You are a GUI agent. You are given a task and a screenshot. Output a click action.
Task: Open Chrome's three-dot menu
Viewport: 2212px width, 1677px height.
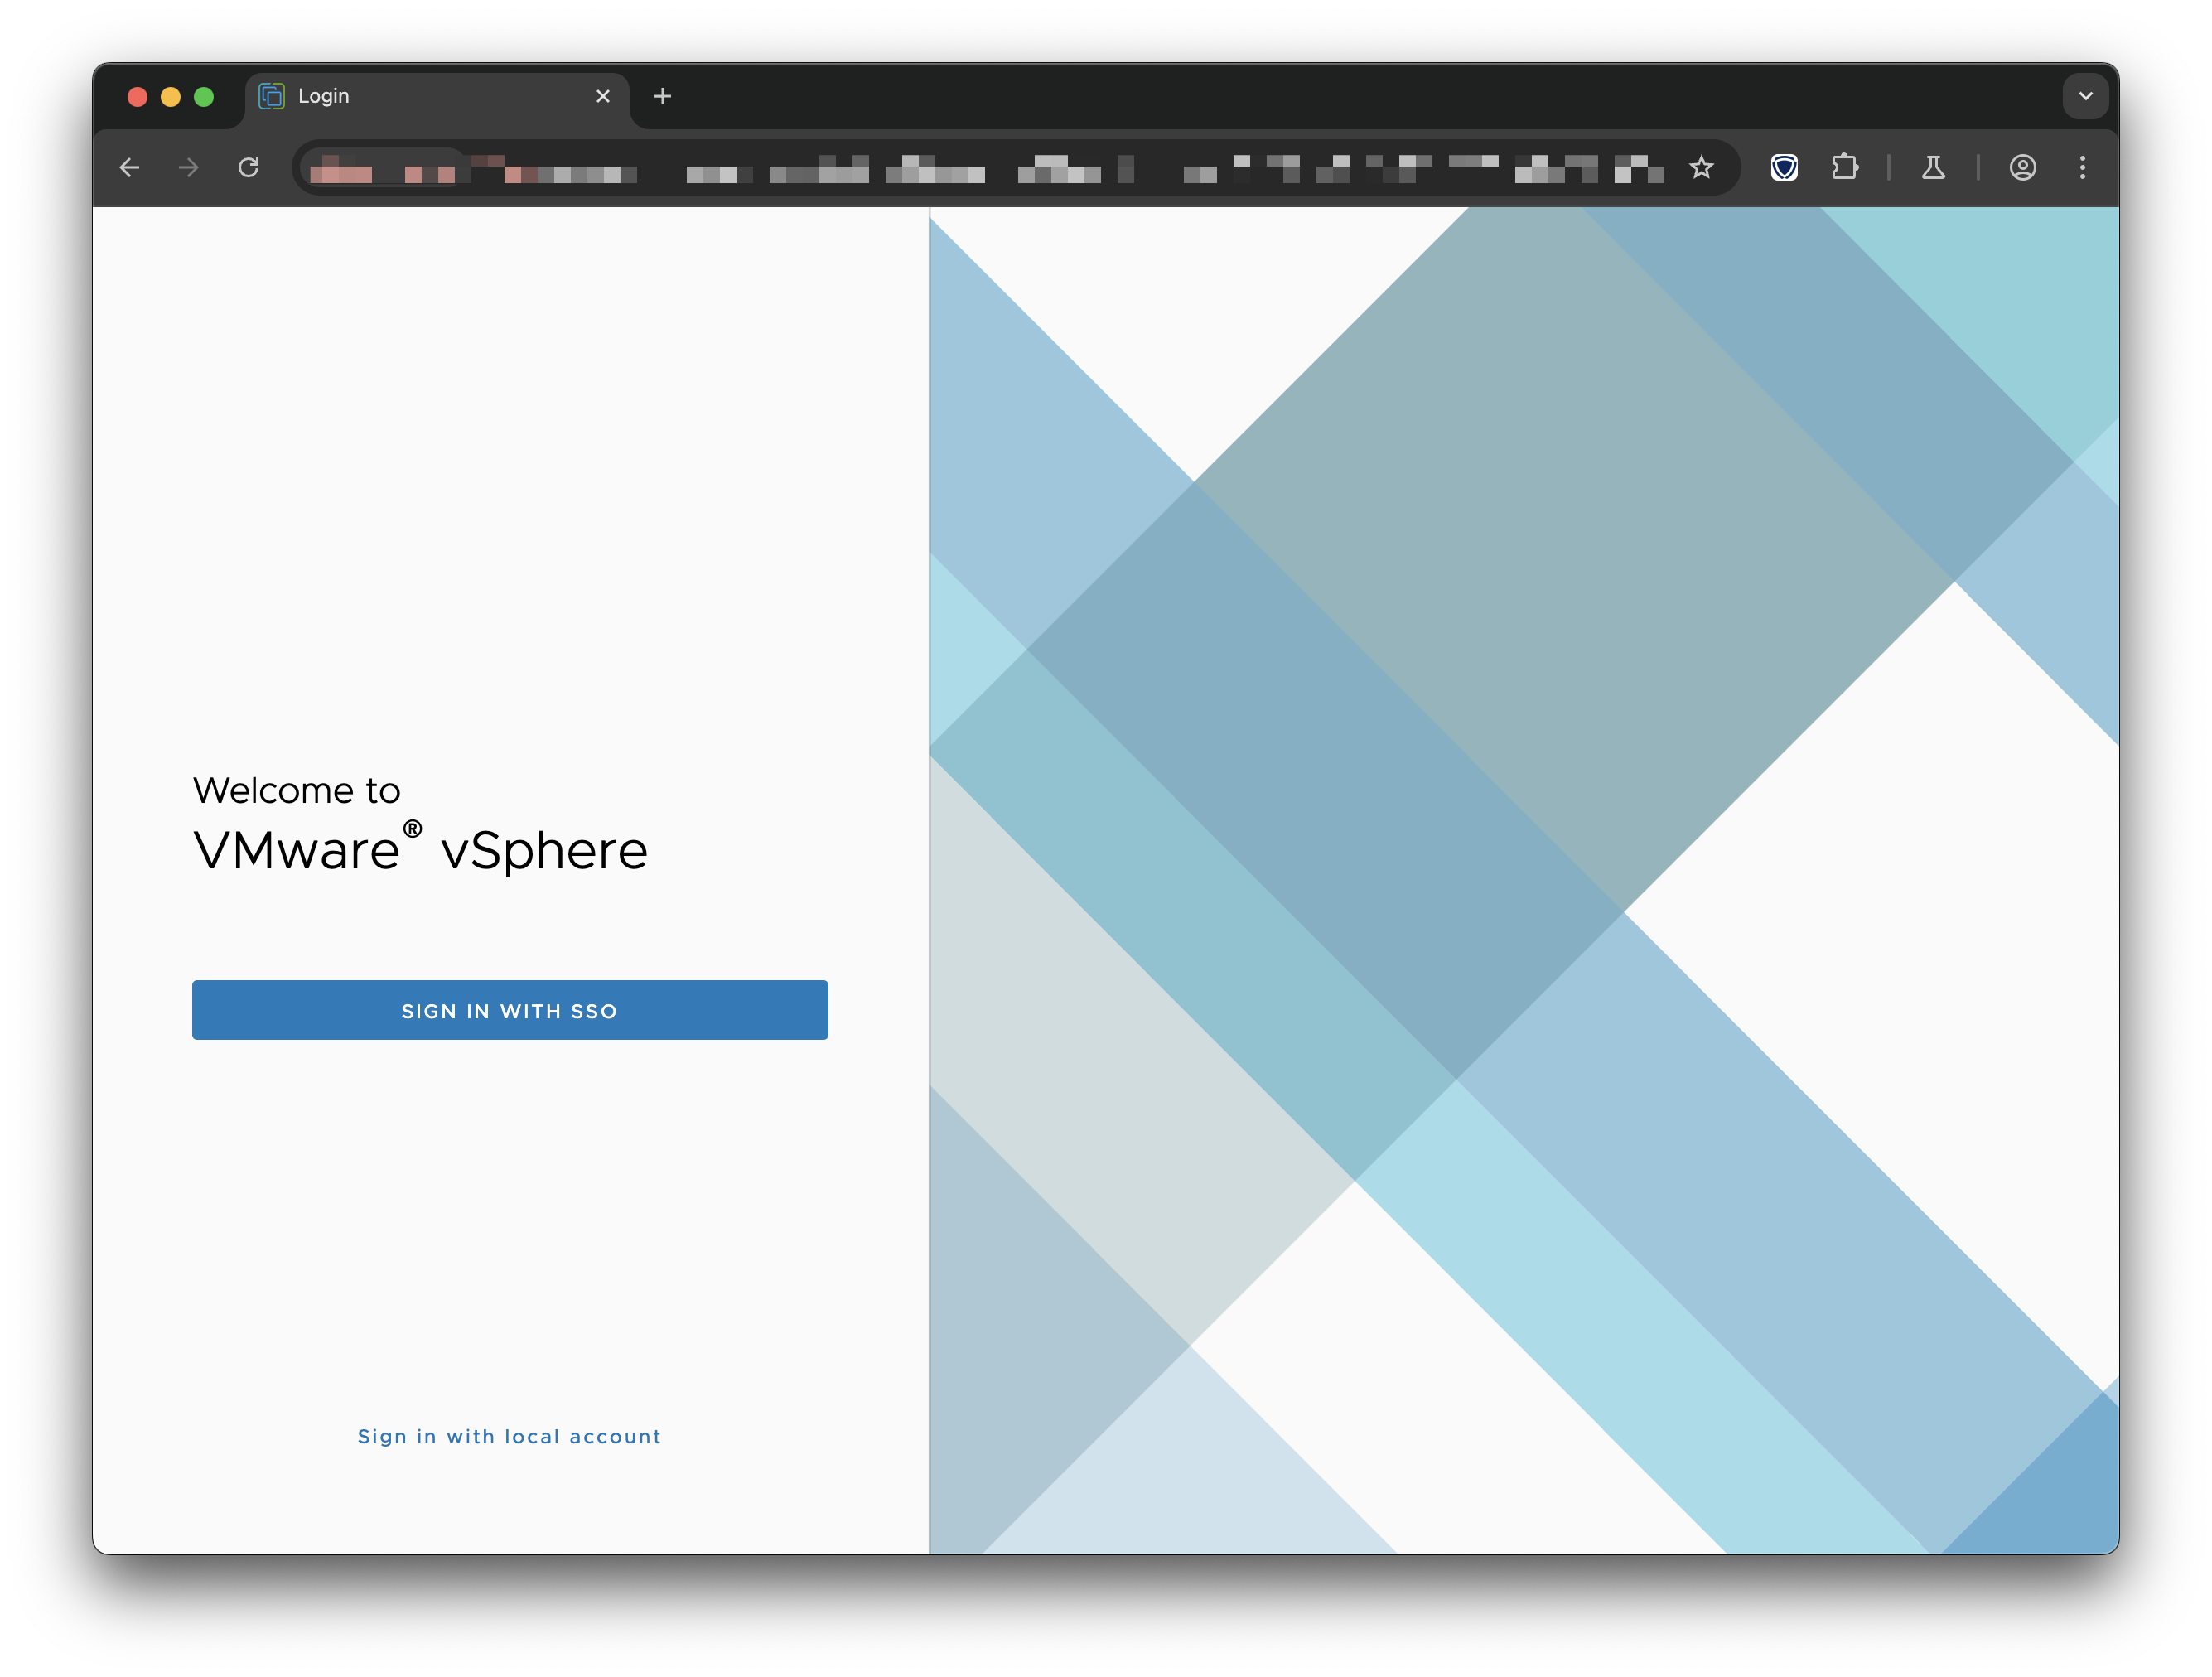(2082, 167)
